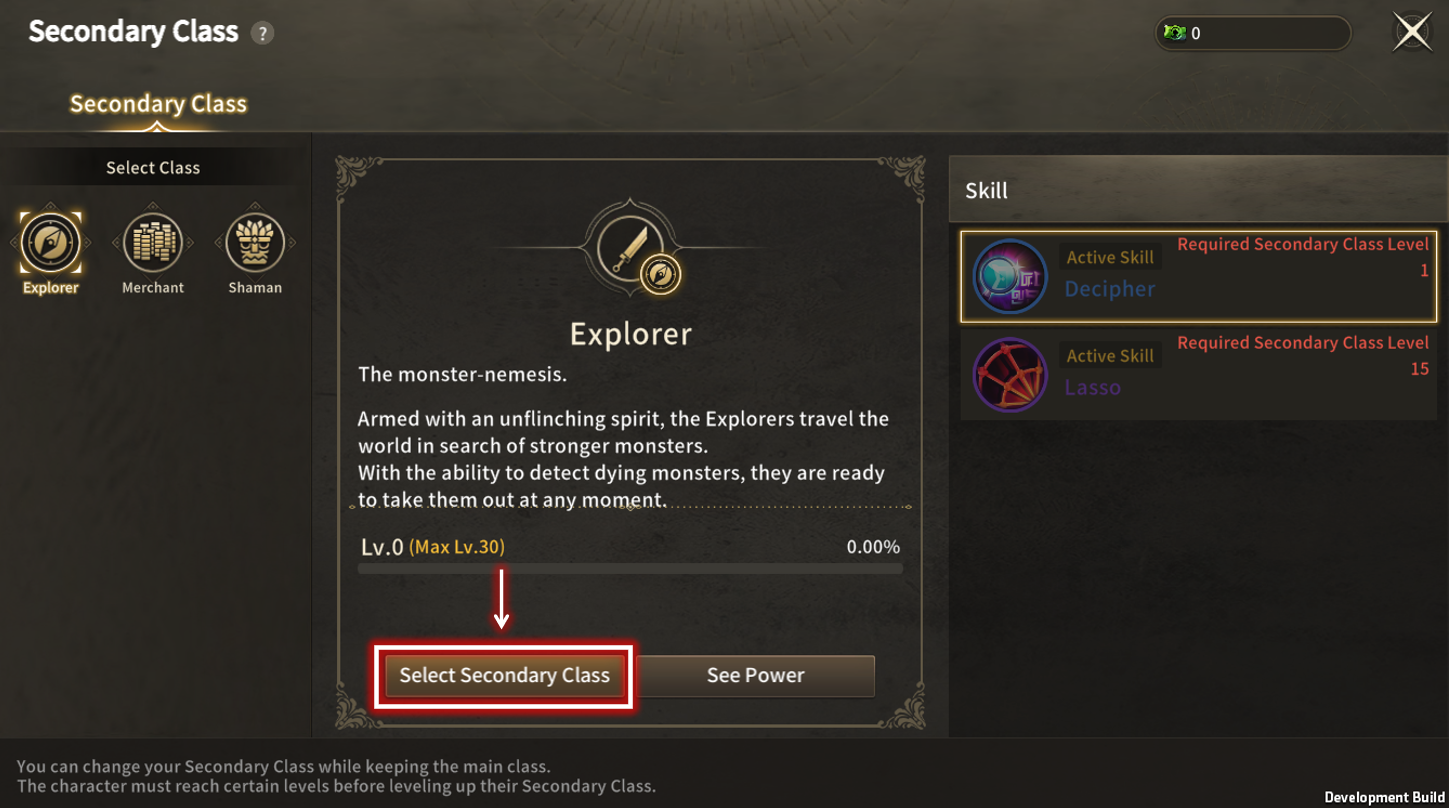Click the Lv.0 experience progress bar
1449x808 pixels.
pyautogui.click(x=630, y=569)
